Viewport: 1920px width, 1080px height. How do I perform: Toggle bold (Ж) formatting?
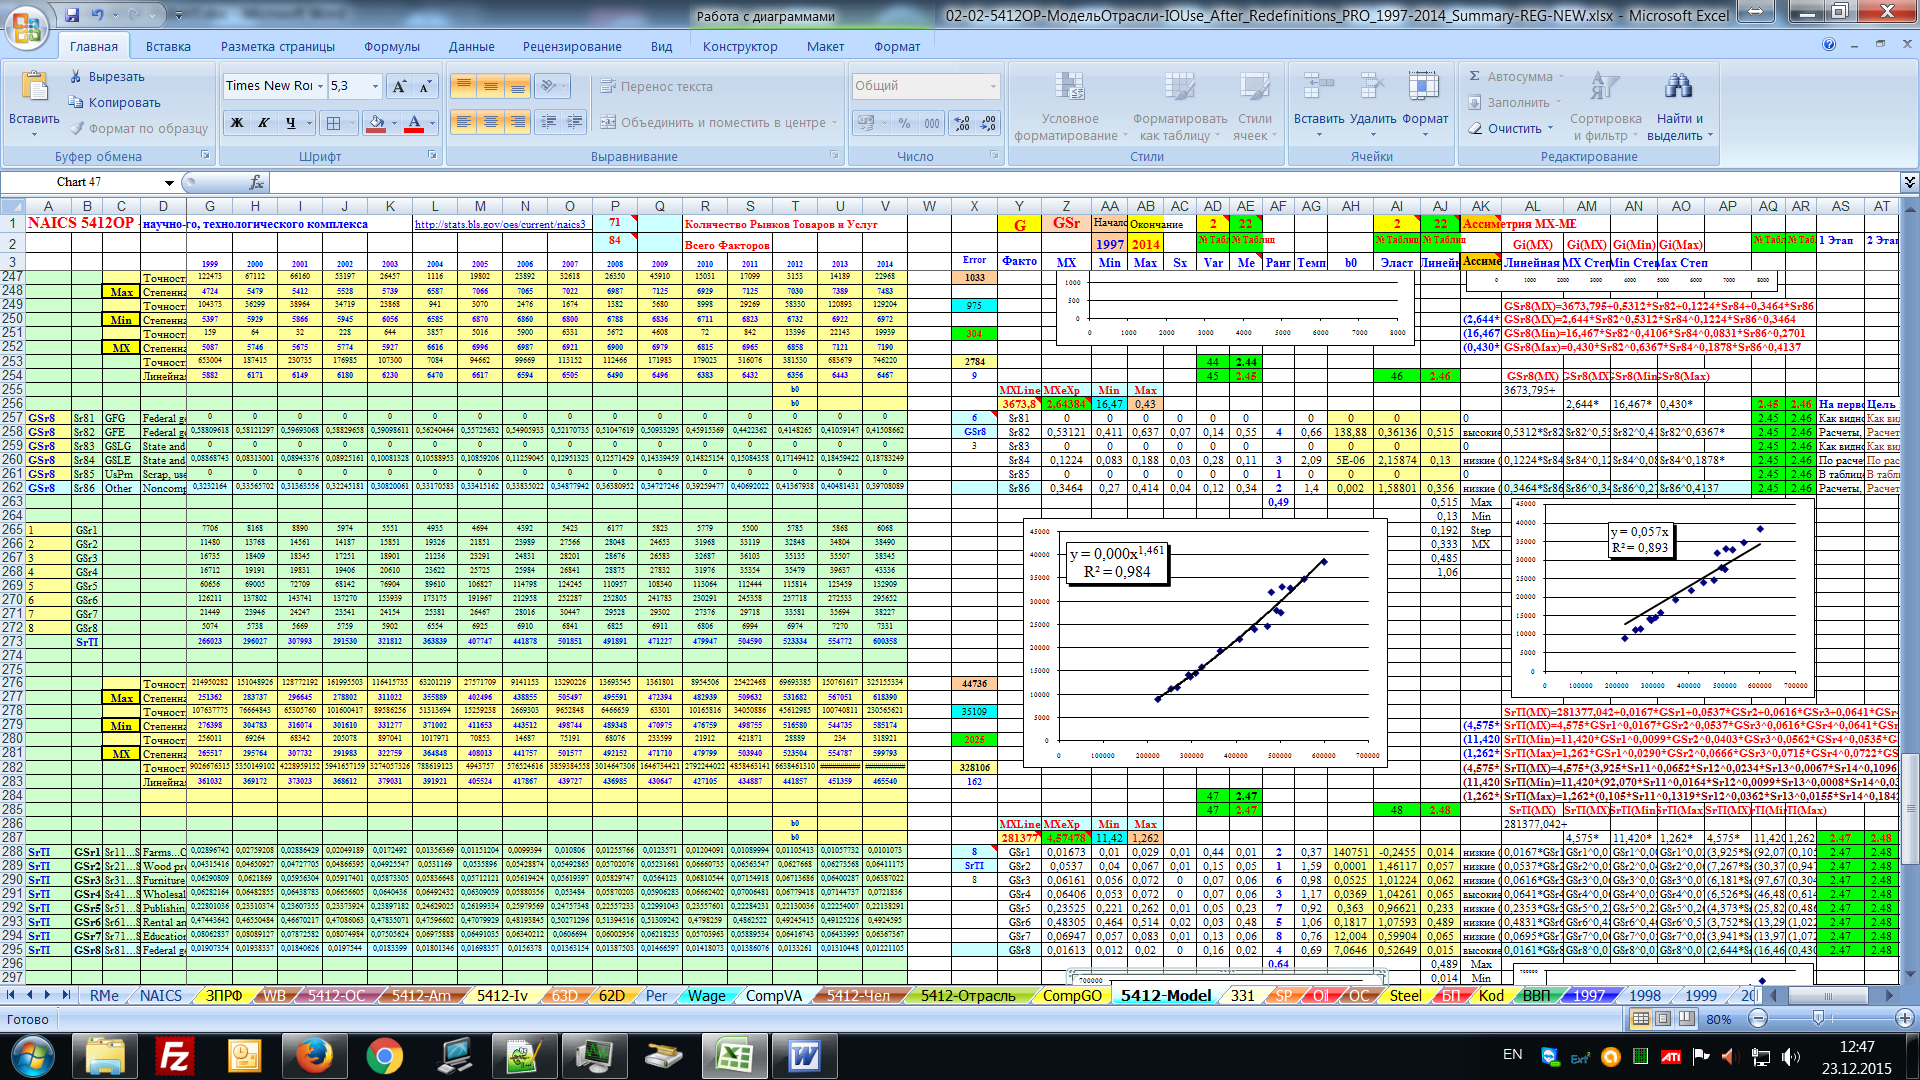(237, 123)
